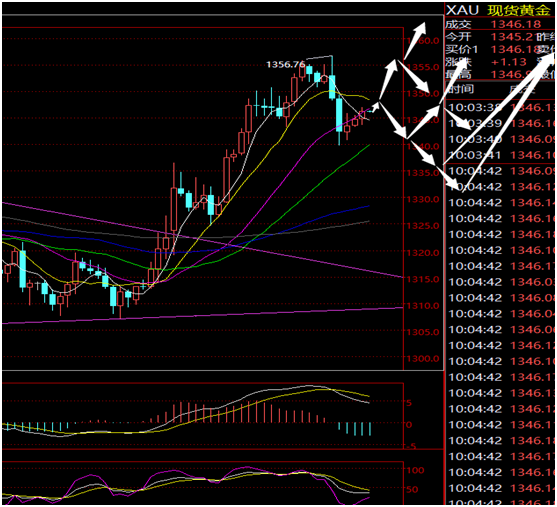Click the 1360.0 price axis label
Image resolution: width=557 pixels, height=507 pixels.
pyautogui.click(x=423, y=41)
